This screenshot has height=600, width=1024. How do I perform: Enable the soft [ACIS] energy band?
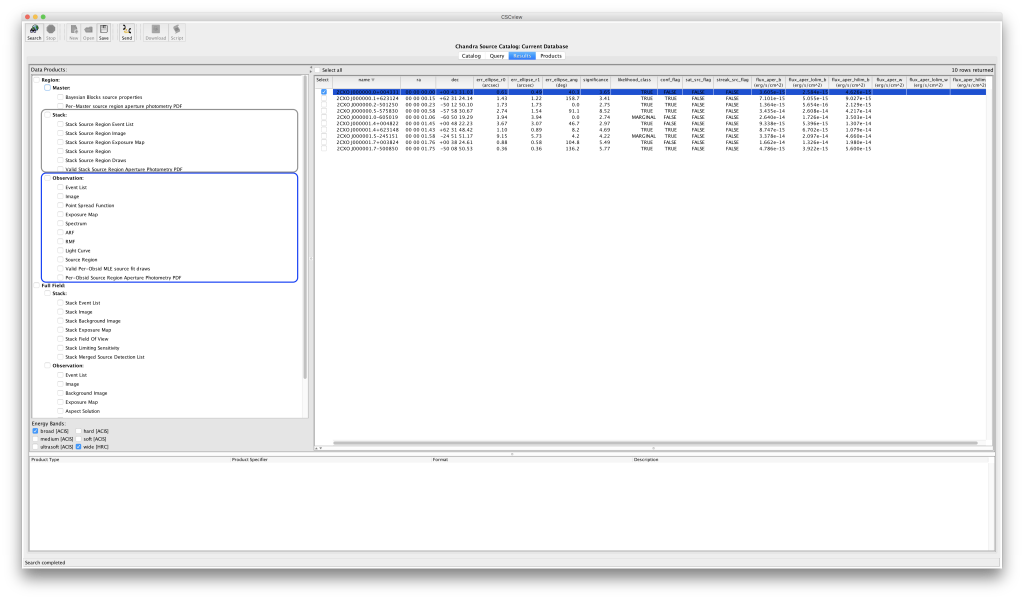pyautogui.click(x=78, y=439)
